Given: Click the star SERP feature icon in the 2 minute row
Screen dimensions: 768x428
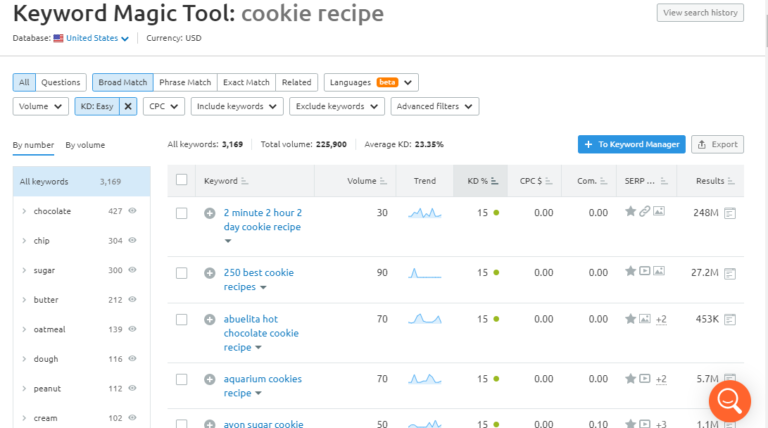Looking at the screenshot, I should 630,211.
